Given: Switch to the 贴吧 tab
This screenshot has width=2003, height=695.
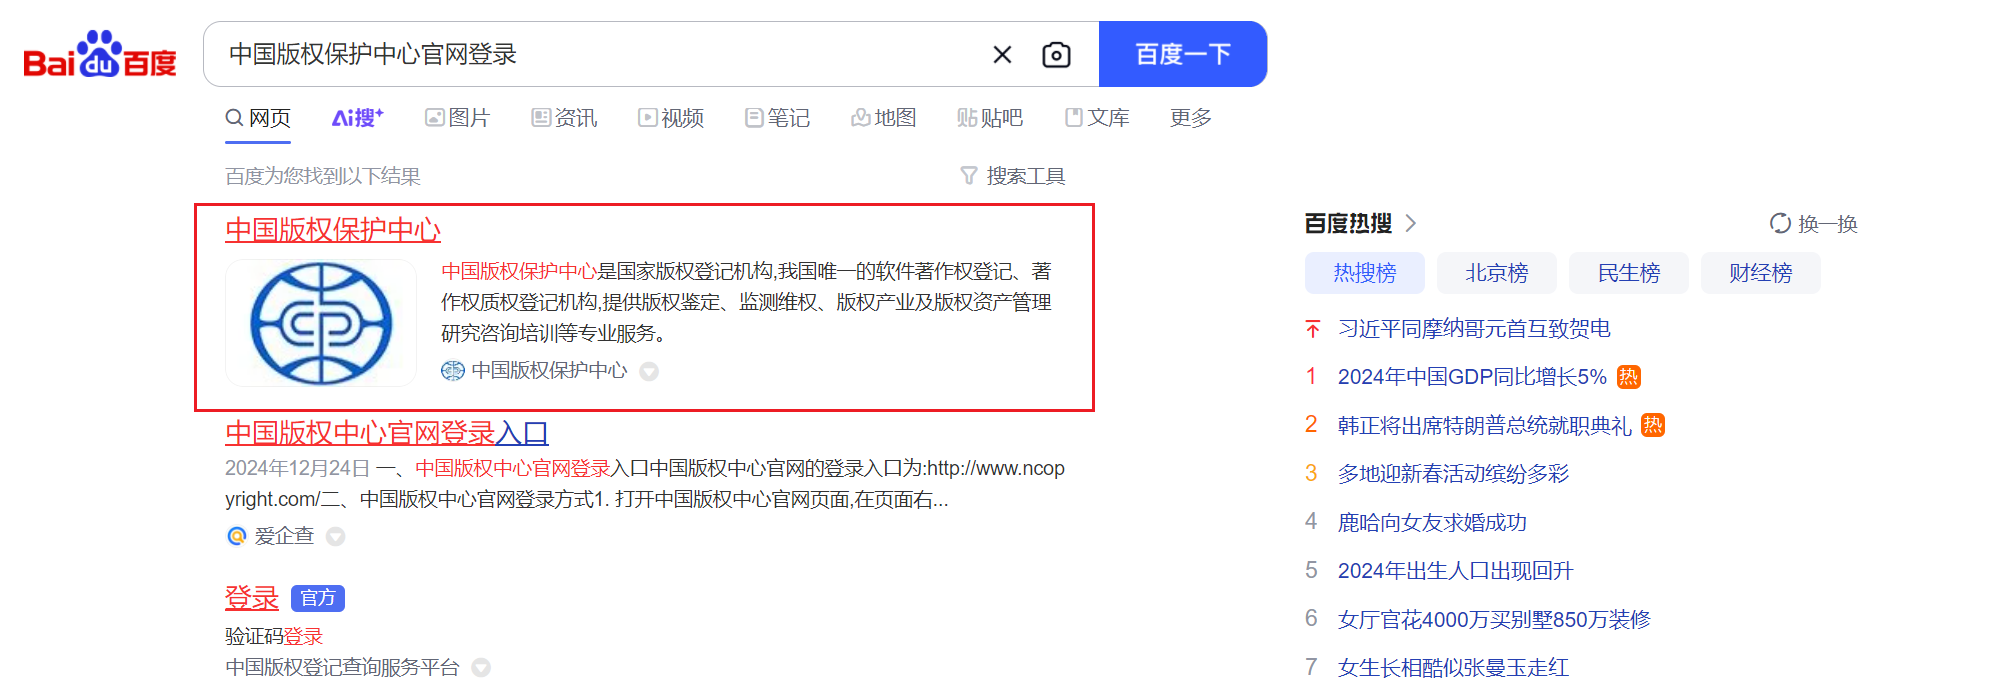Looking at the screenshot, I should [x=990, y=118].
